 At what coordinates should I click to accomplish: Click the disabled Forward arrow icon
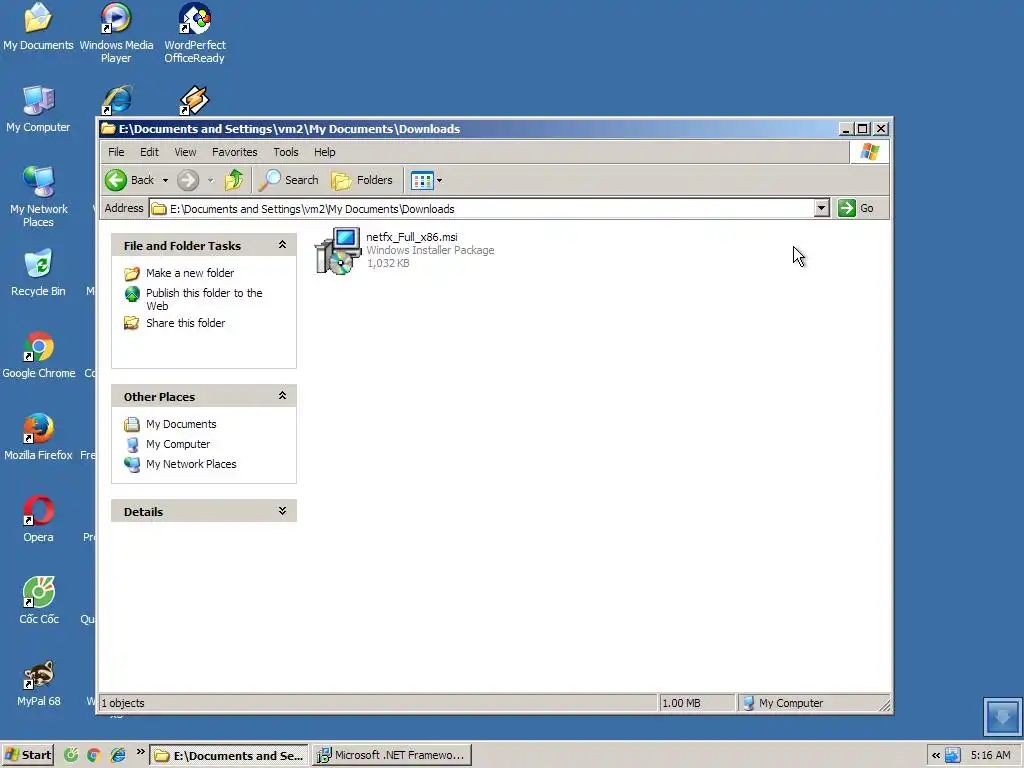[x=188, y=180]
